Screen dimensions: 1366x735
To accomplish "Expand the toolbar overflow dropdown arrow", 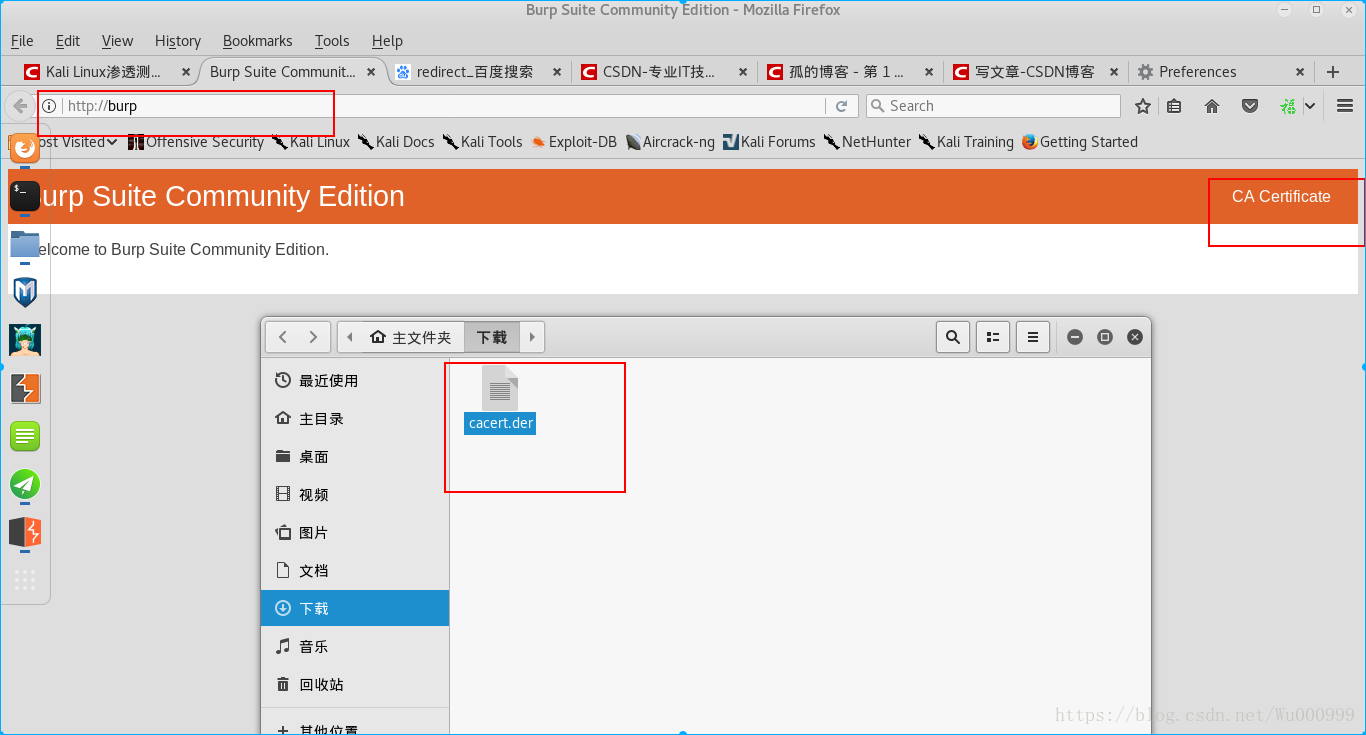I will pyautogui.click(x=1311, y=106).
